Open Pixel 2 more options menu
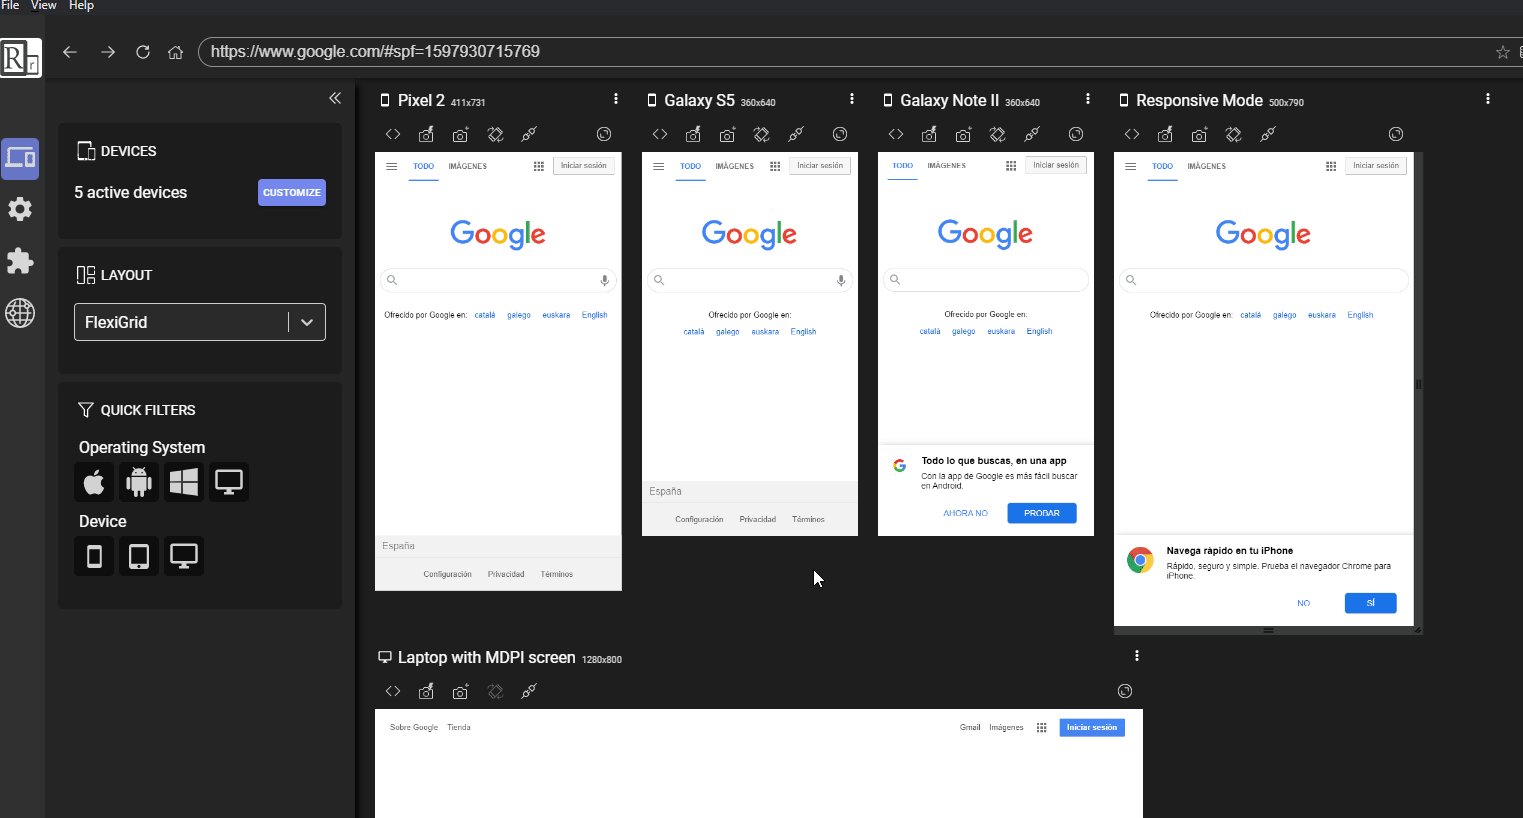Viewport: 1523px width, 818px height. (616, 99)
